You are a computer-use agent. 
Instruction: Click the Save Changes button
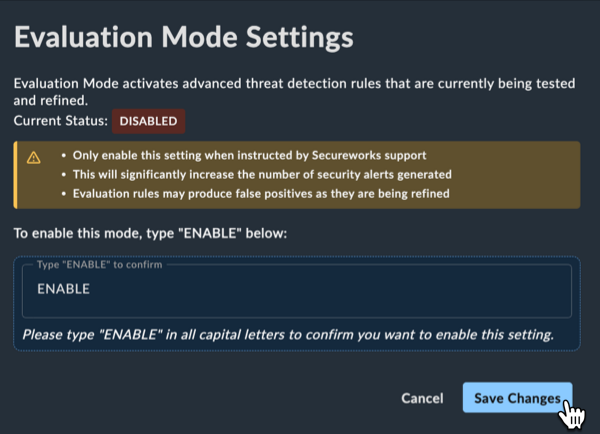point(517,398)
